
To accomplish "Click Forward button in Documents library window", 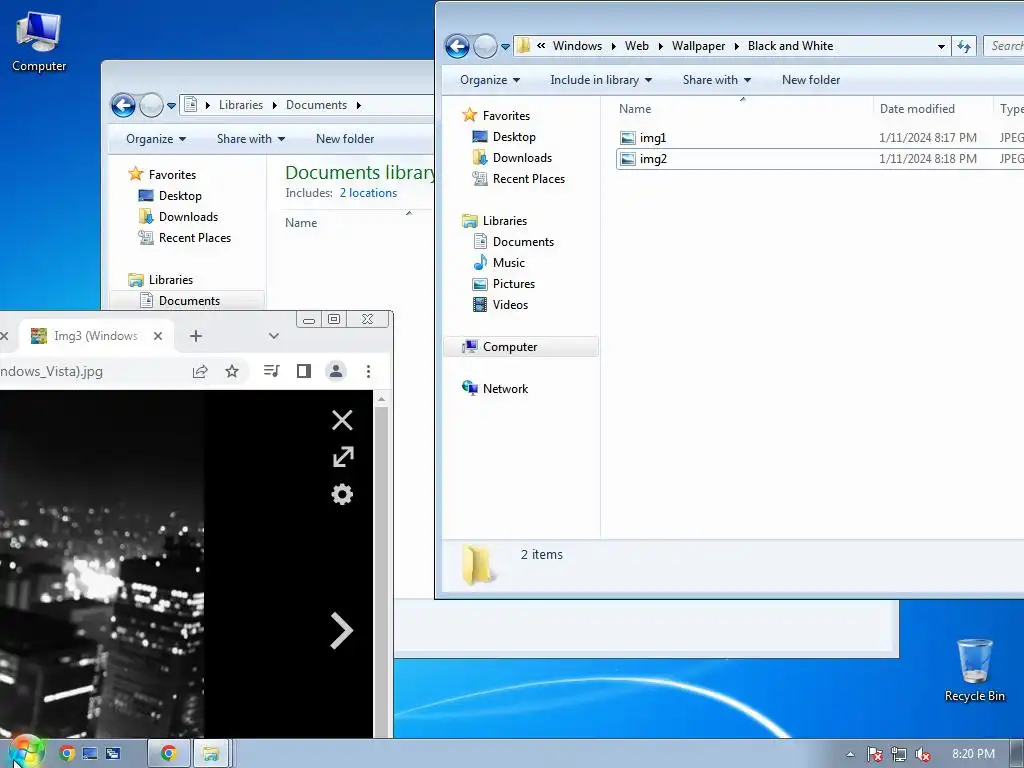I will click(x=151, y=105).
